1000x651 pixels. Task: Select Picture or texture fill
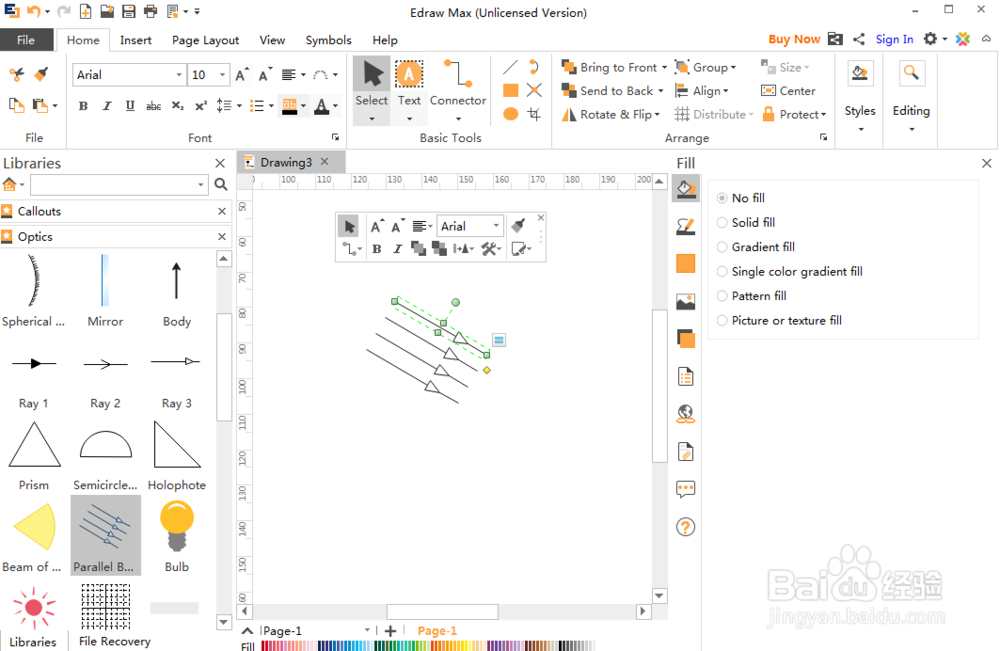(779, 321)
